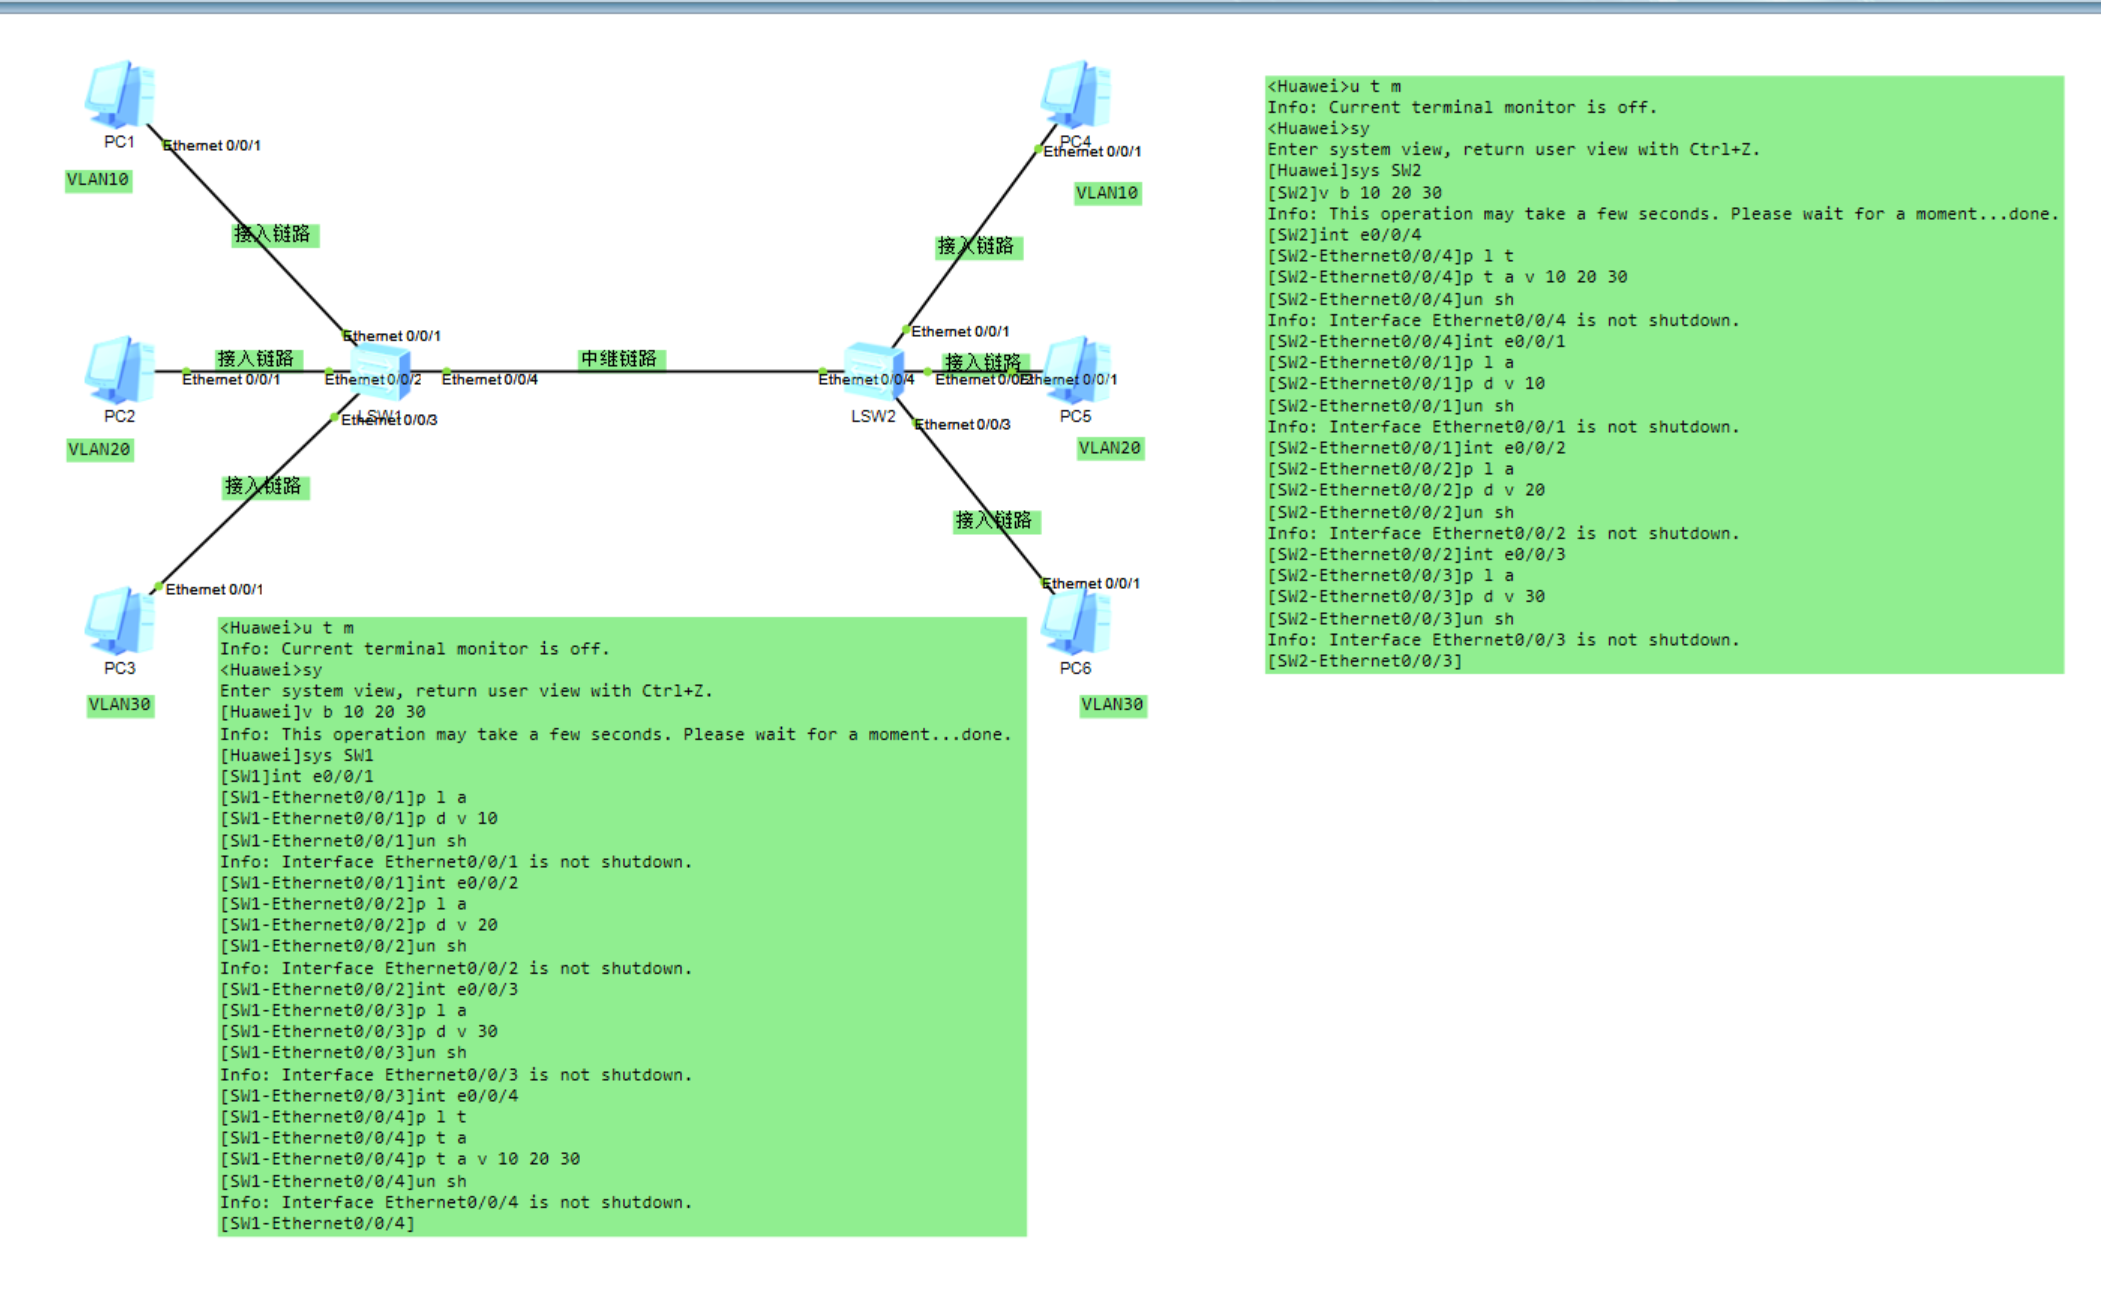2101x1289 pixels.
Task: Select the PC6 computer icon
Action: 1076,620
